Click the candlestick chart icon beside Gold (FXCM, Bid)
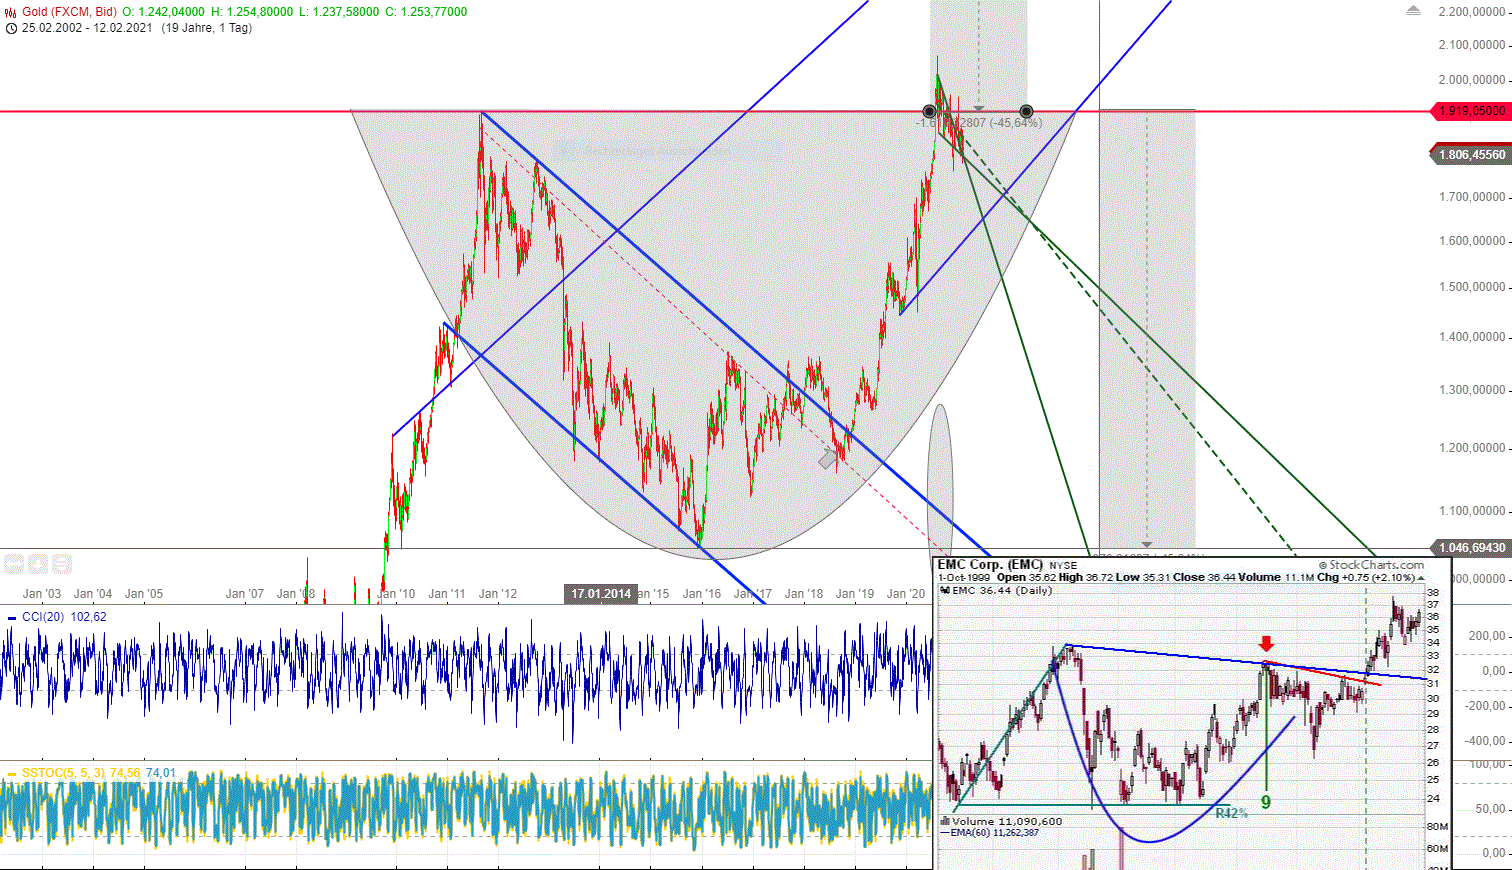 point(9,11)
